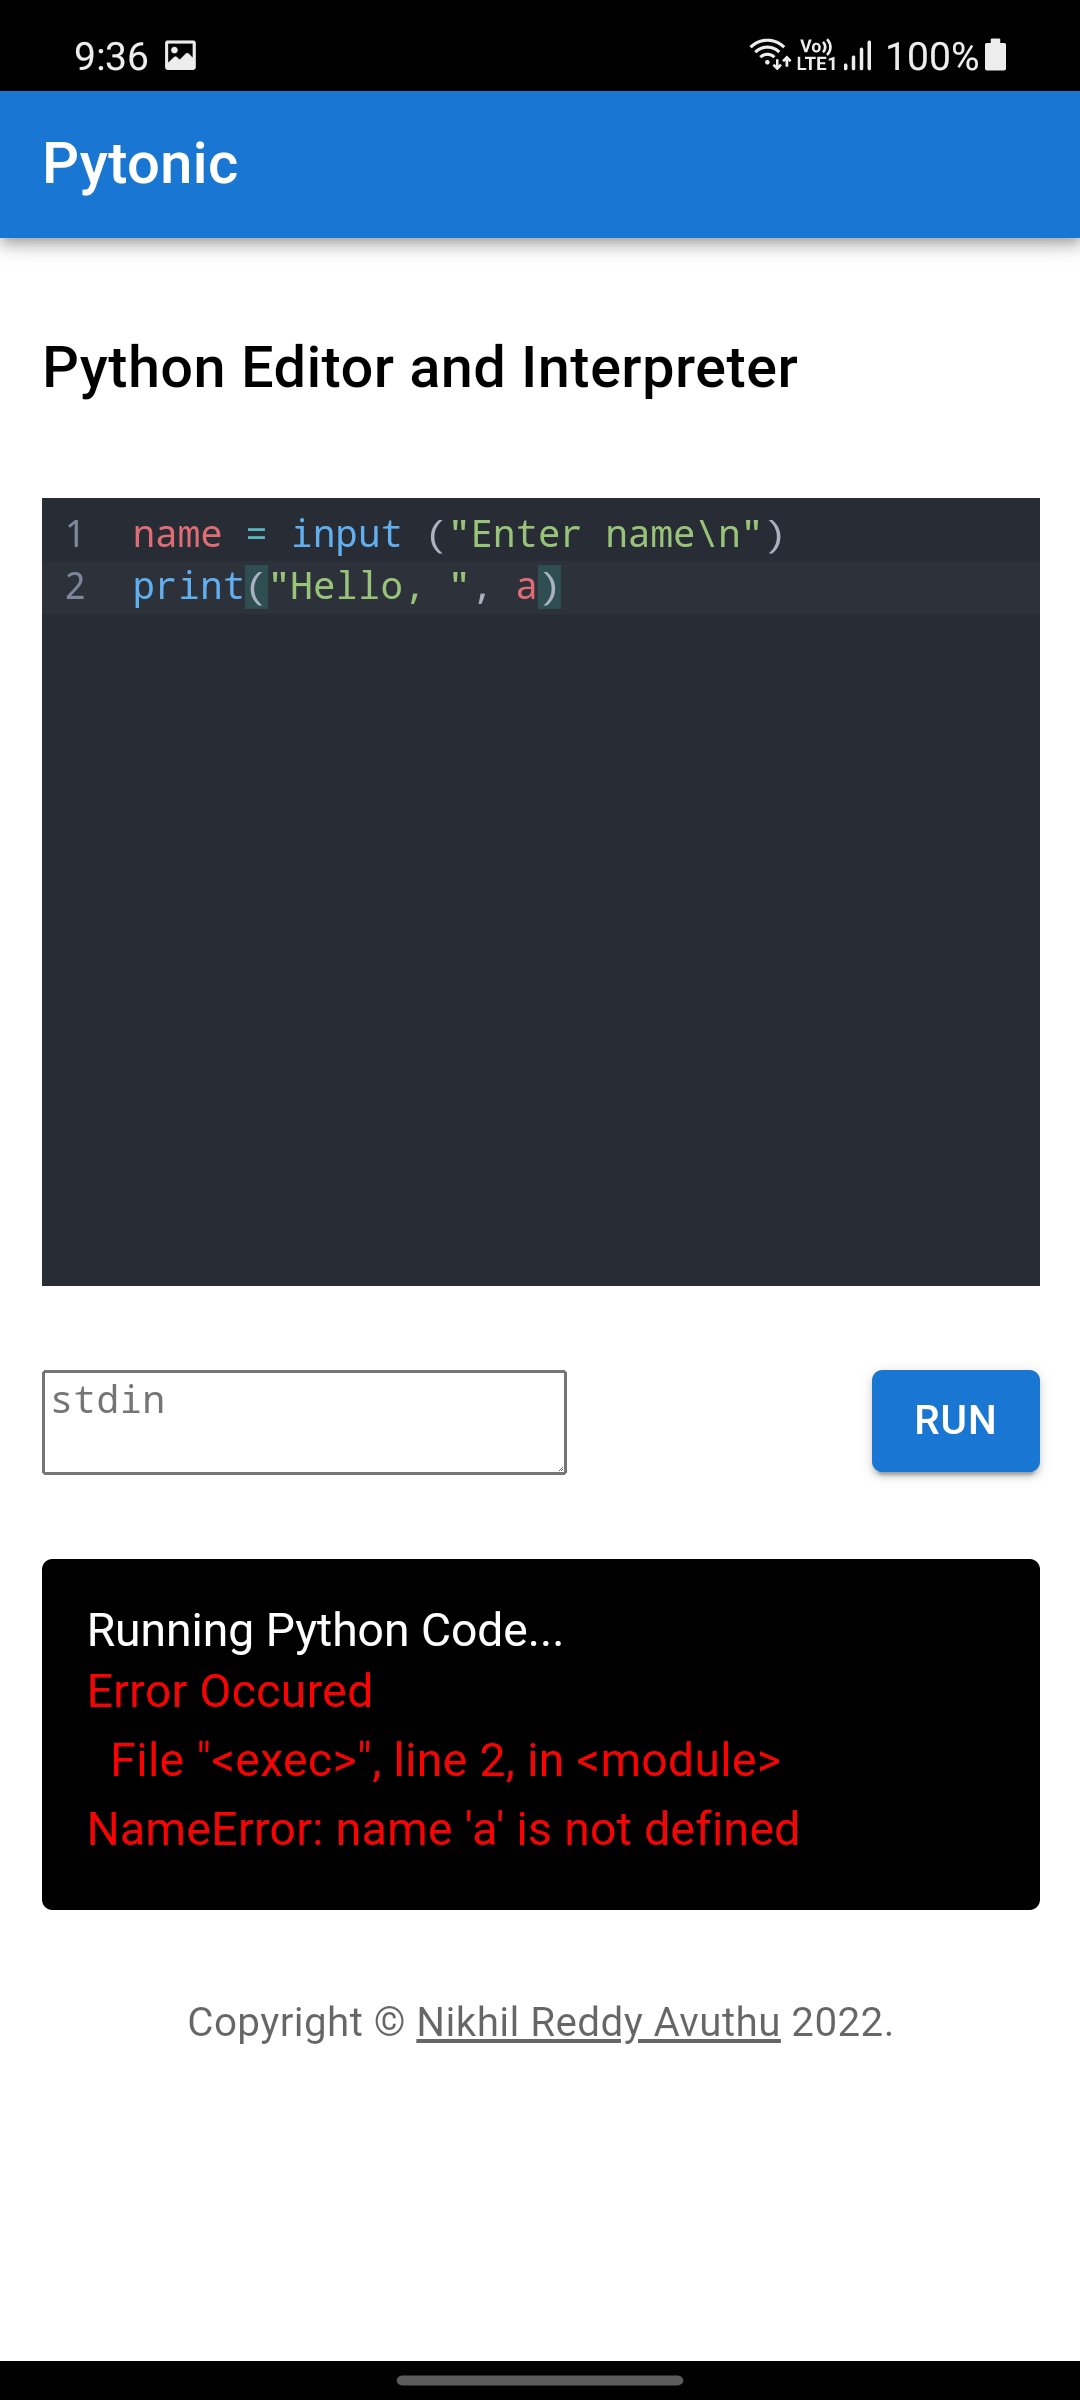Tap the VoLTE network indicator icon
1080x2400 pixels.
coord(816,55)
